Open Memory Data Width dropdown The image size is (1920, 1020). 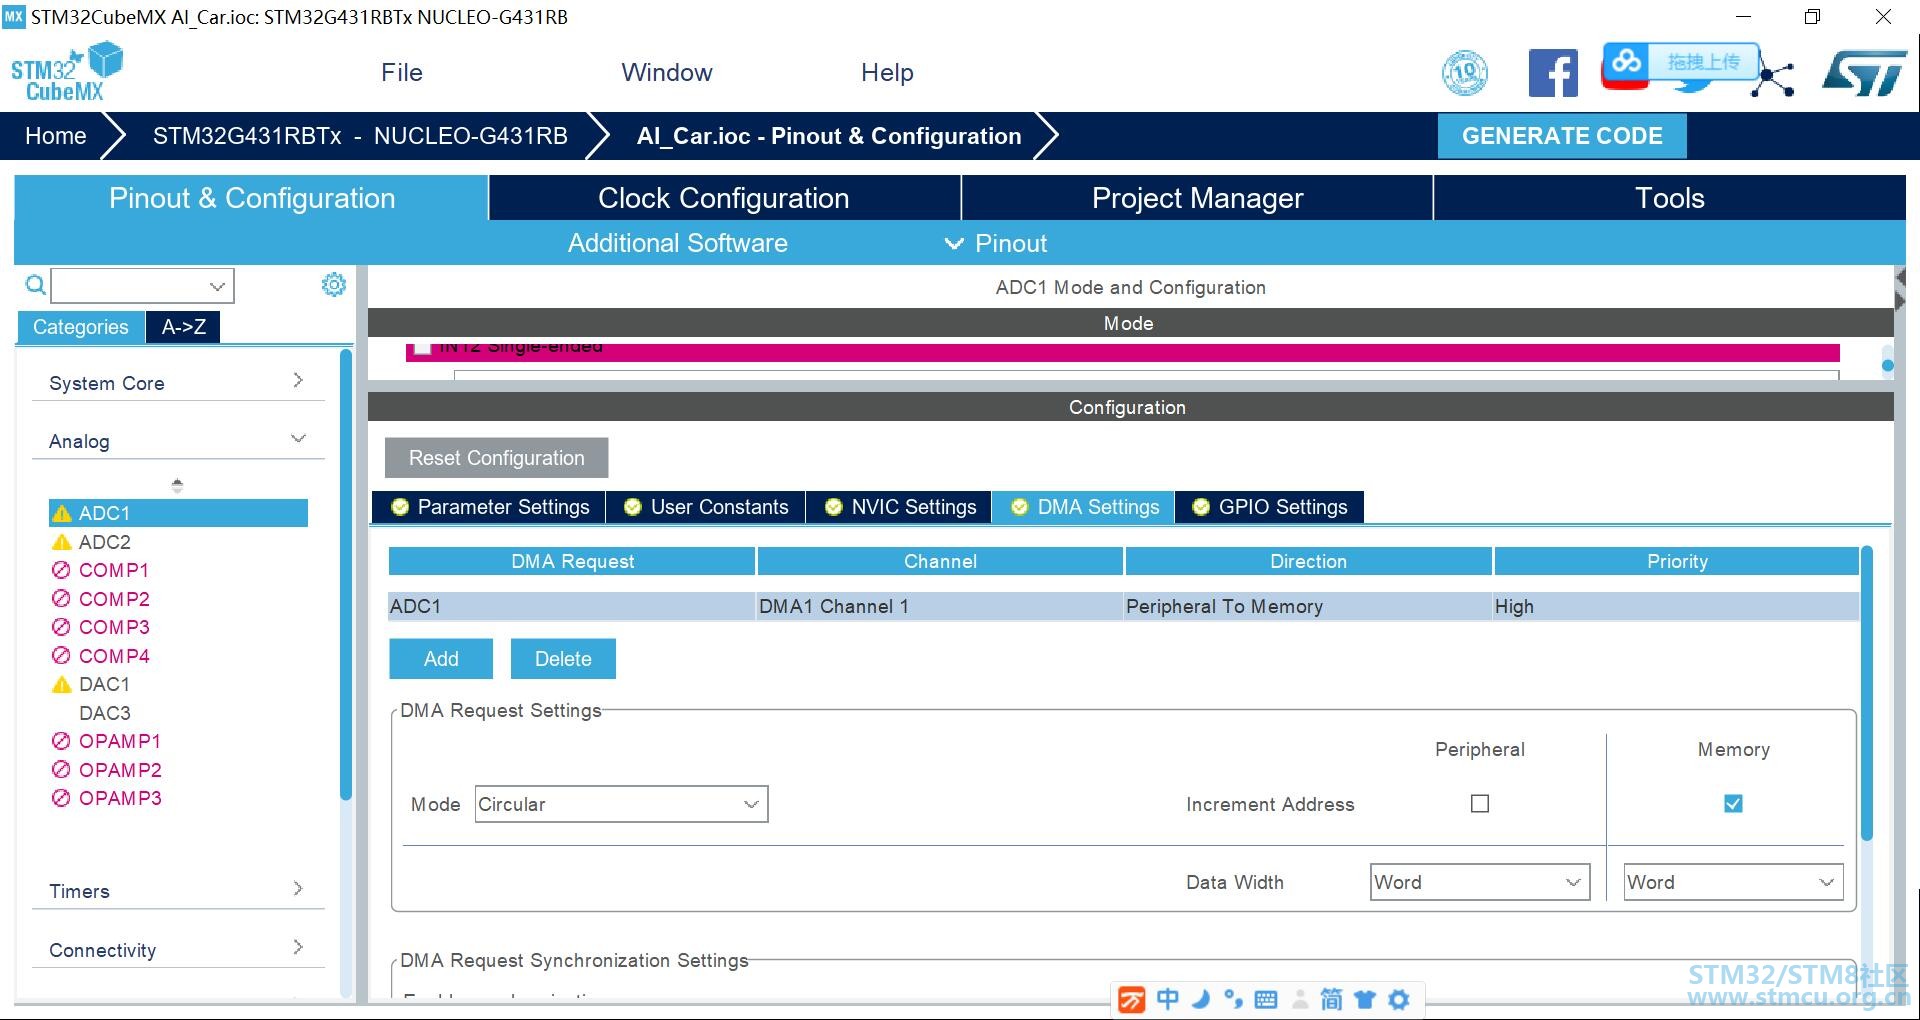point(1733,882)
